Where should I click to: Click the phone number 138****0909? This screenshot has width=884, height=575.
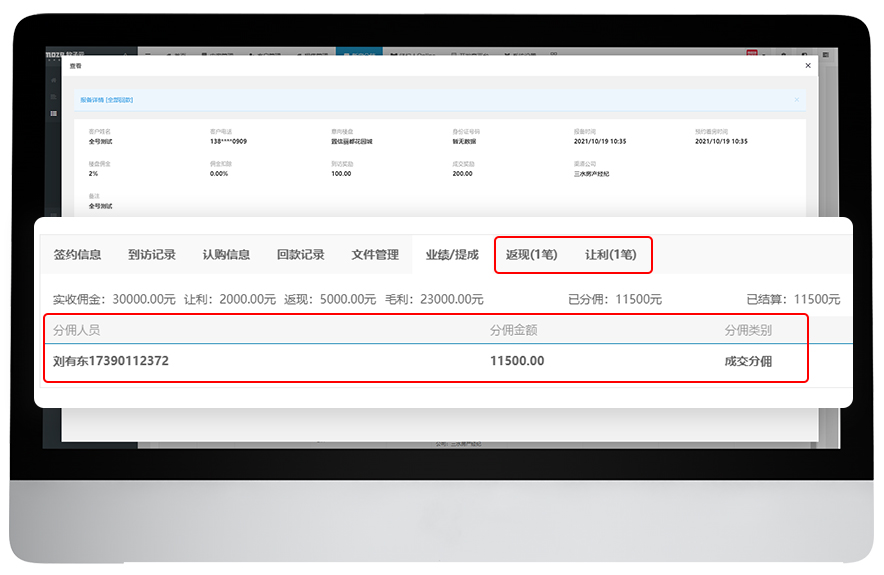pyautogui.click(x=228, y=141)
